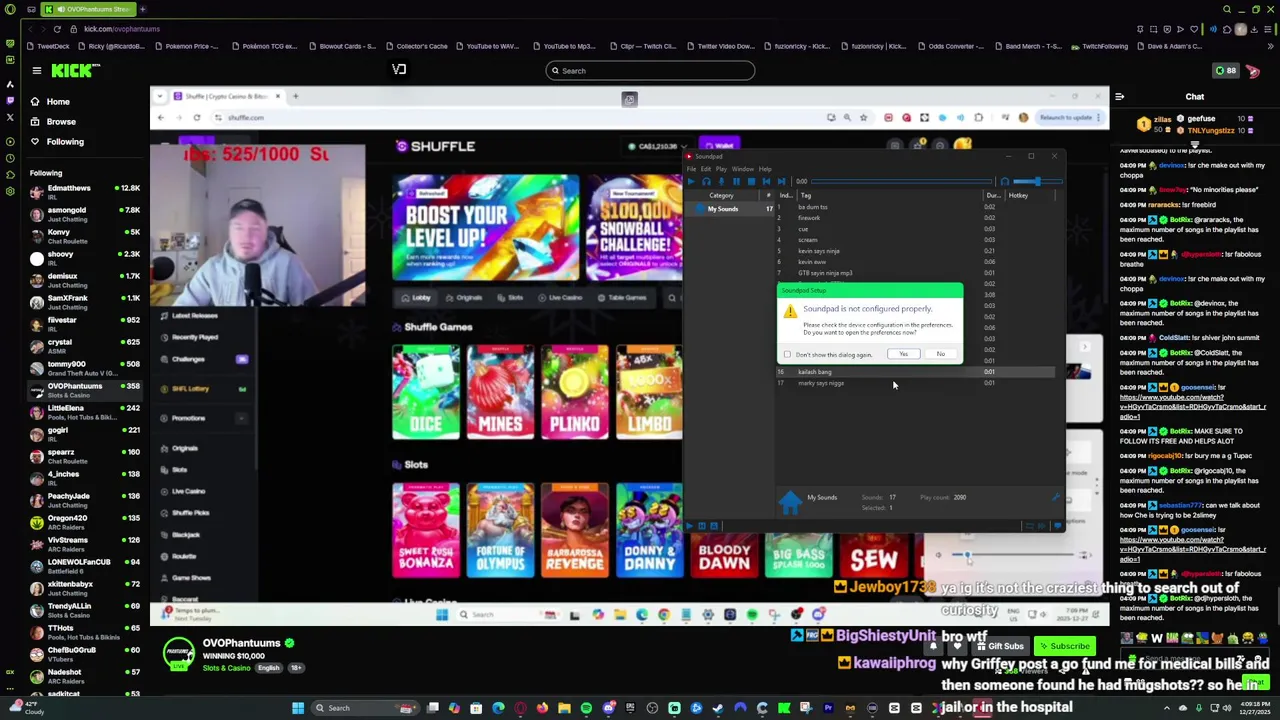Click the speaker volume icon in Soundpad
1280x720 pixels.
(1005, 181)
